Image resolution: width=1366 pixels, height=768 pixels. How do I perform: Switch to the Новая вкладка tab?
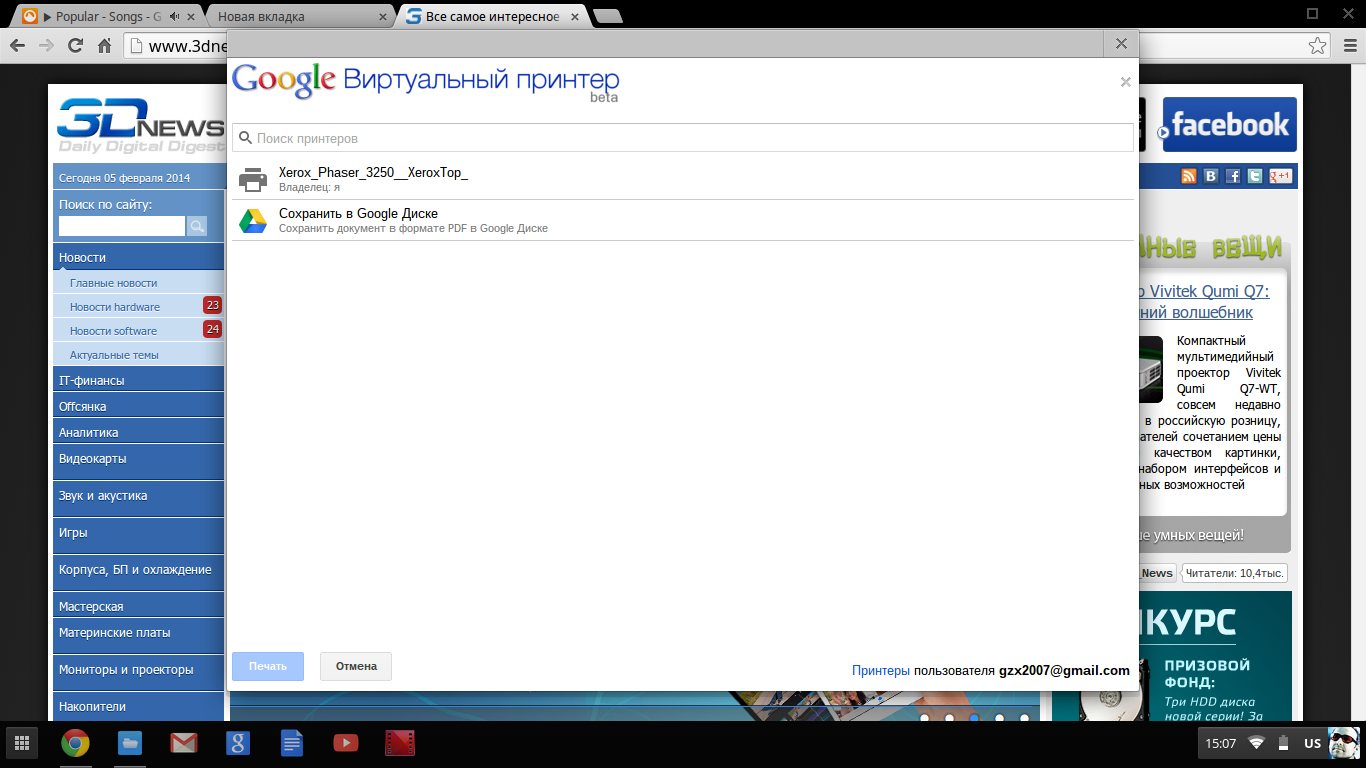(x=299, y=16)
